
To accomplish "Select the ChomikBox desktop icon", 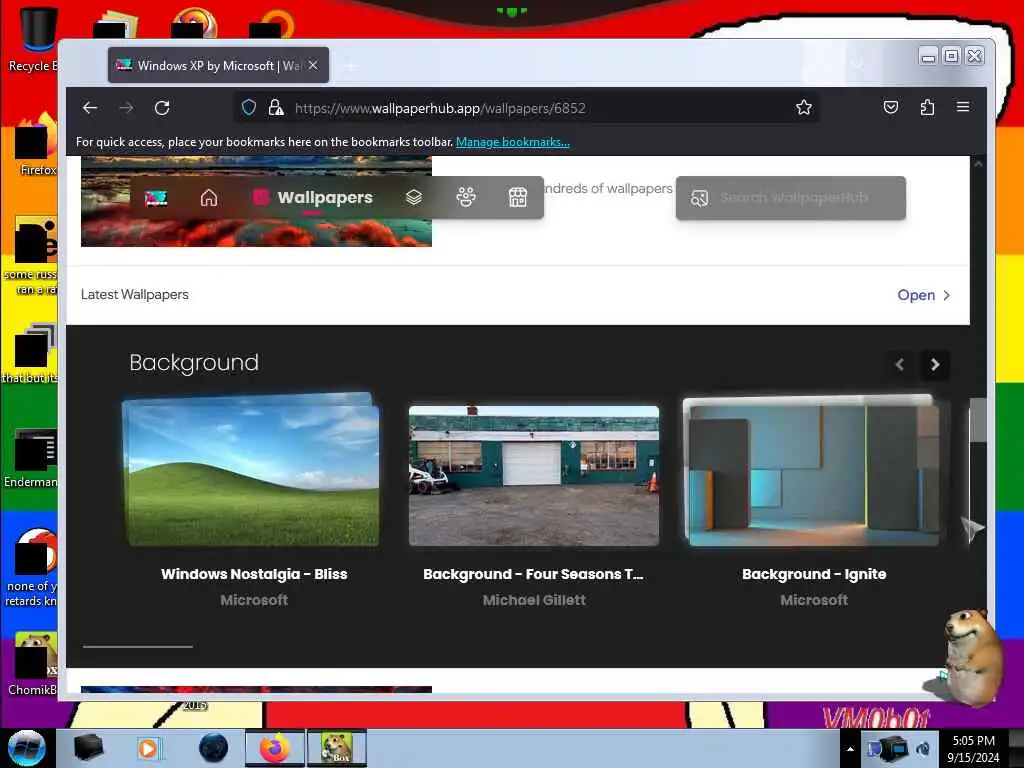I will tap(33, 664).
